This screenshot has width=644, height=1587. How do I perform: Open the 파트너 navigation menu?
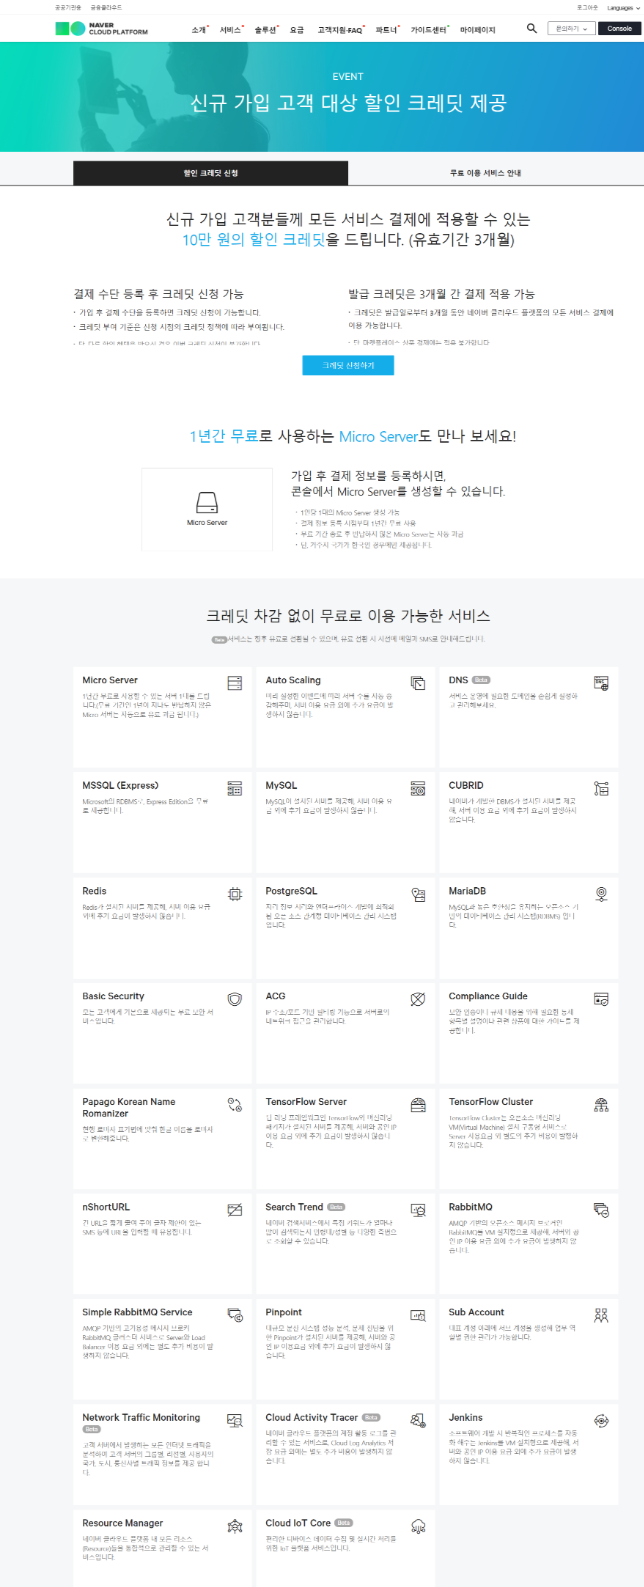point(387,30)
